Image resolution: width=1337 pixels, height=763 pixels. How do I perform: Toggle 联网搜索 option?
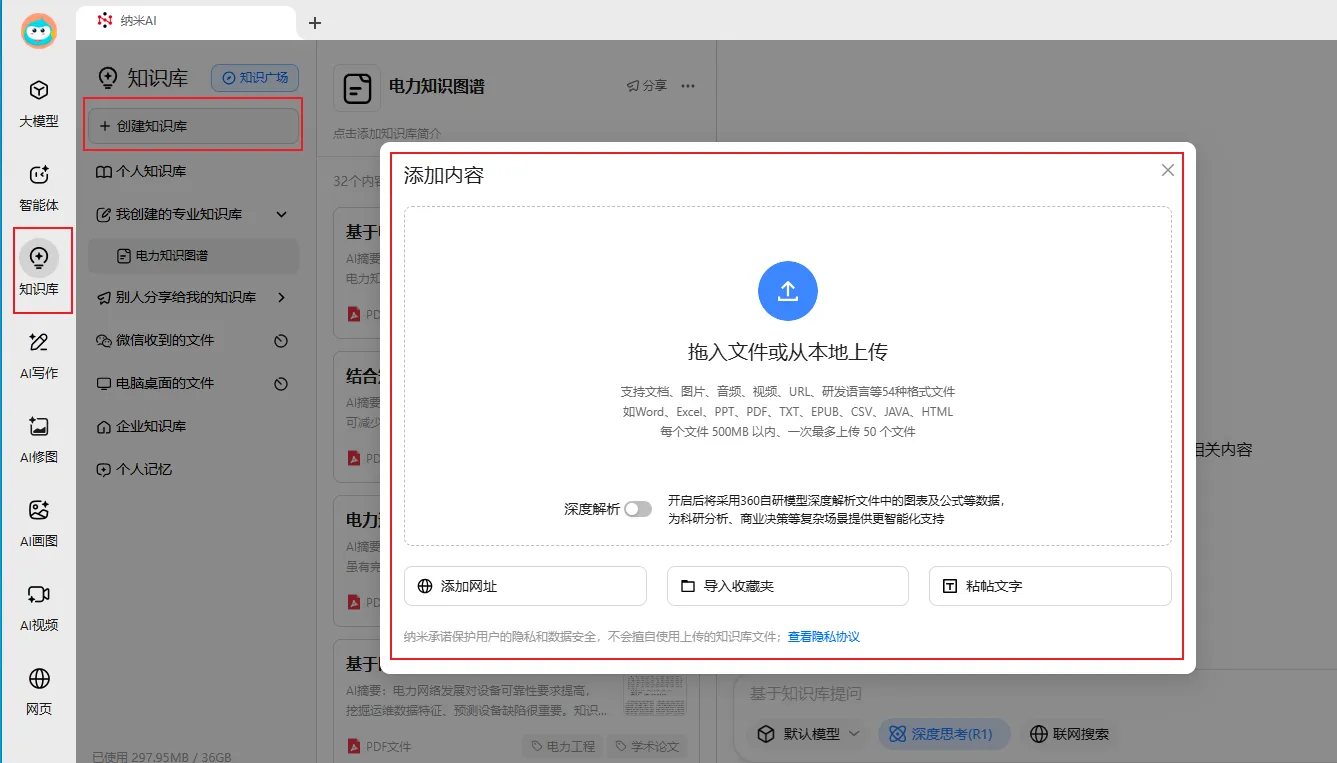[x=1070, y=734]
